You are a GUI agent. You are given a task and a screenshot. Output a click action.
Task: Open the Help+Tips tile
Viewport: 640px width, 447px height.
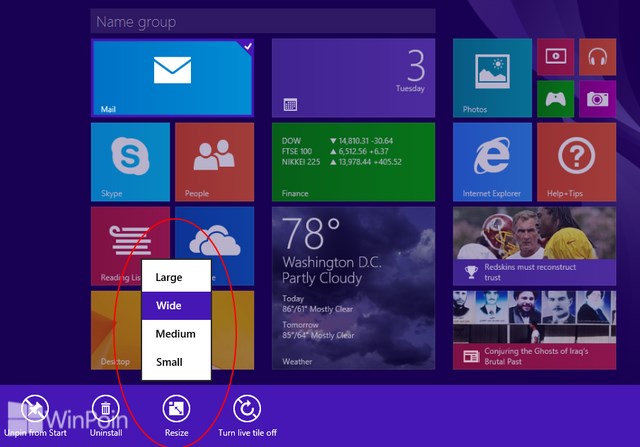[x=576, y=162]
